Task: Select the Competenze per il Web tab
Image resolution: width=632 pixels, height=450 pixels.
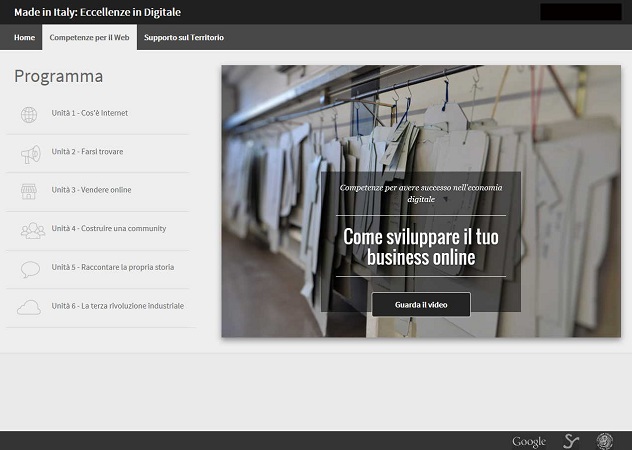Action: tap(89, 38)
